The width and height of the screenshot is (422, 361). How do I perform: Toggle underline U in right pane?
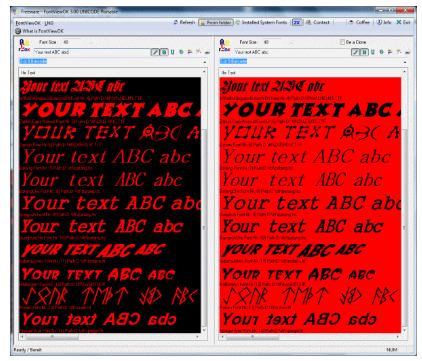373,52
